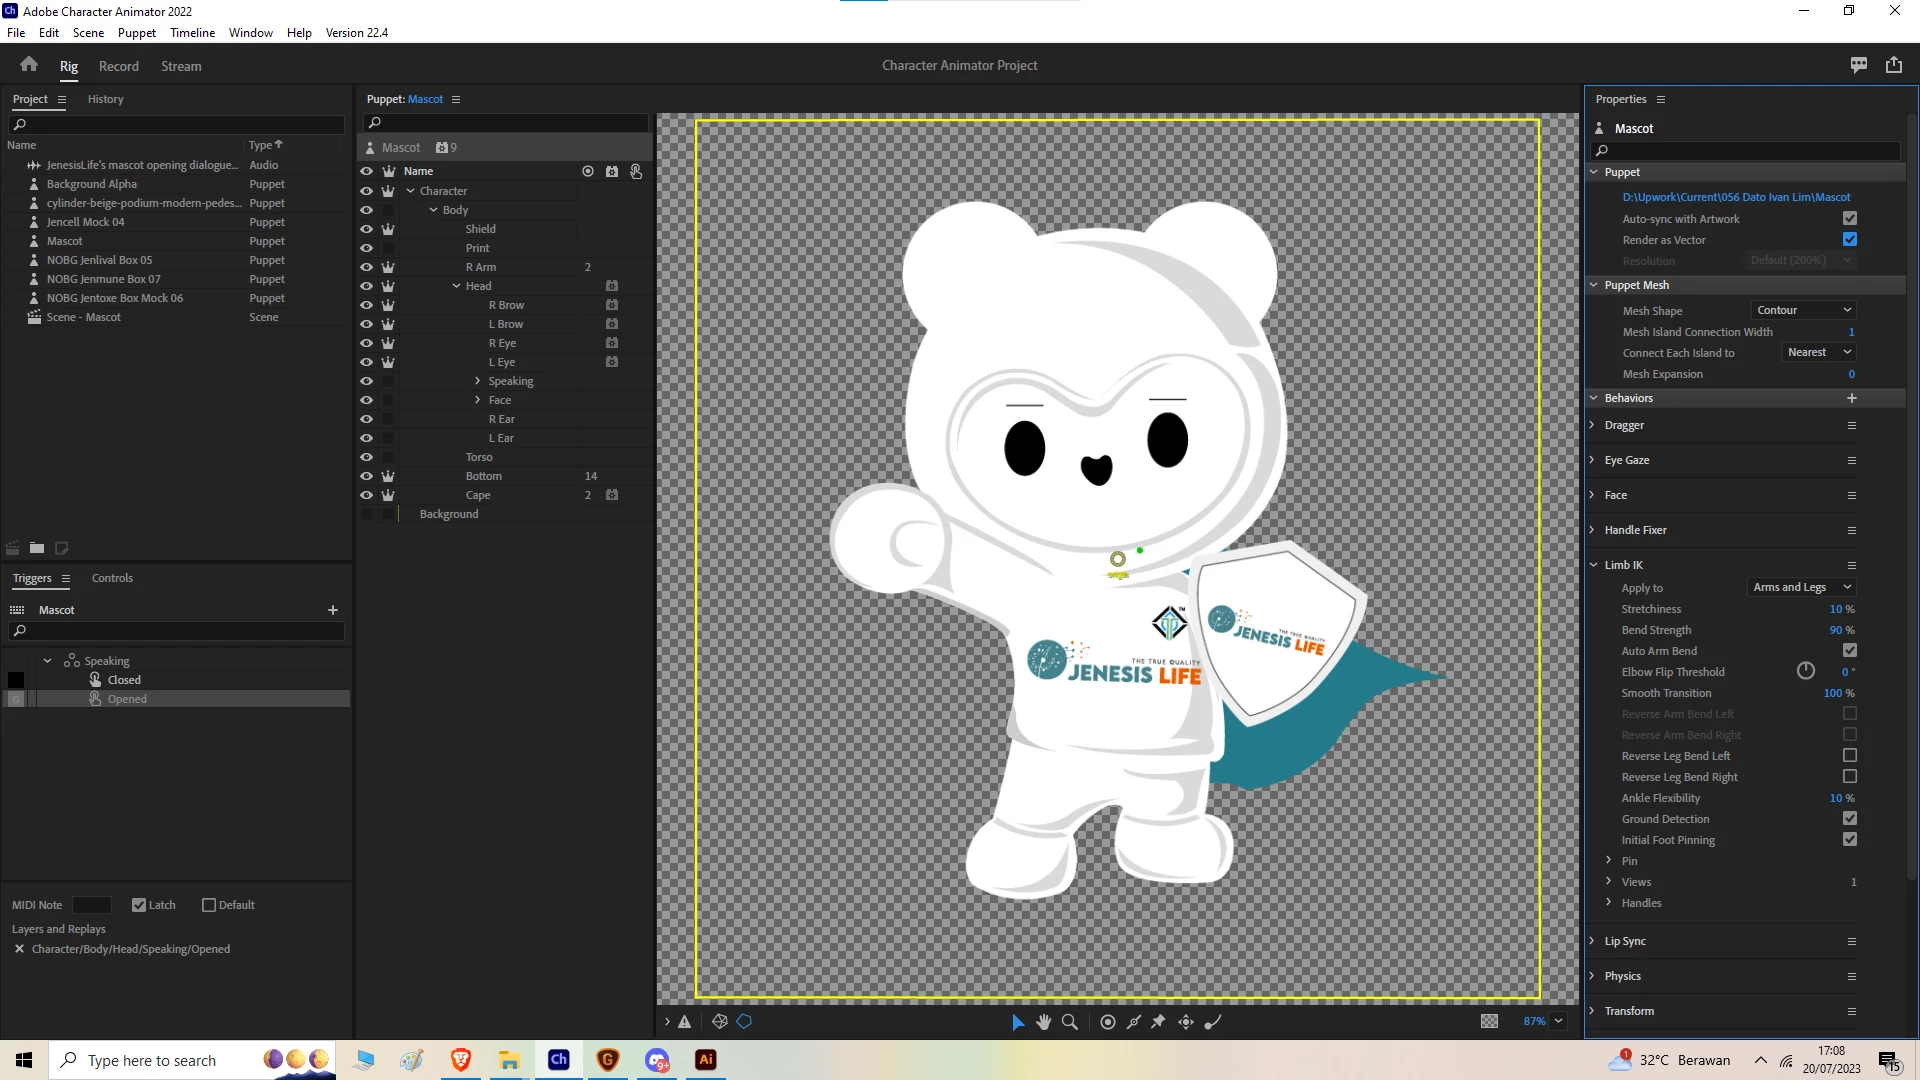Open the Timeline menu
Viewport: 1920px width, 1080px height.
coord(192,32)
